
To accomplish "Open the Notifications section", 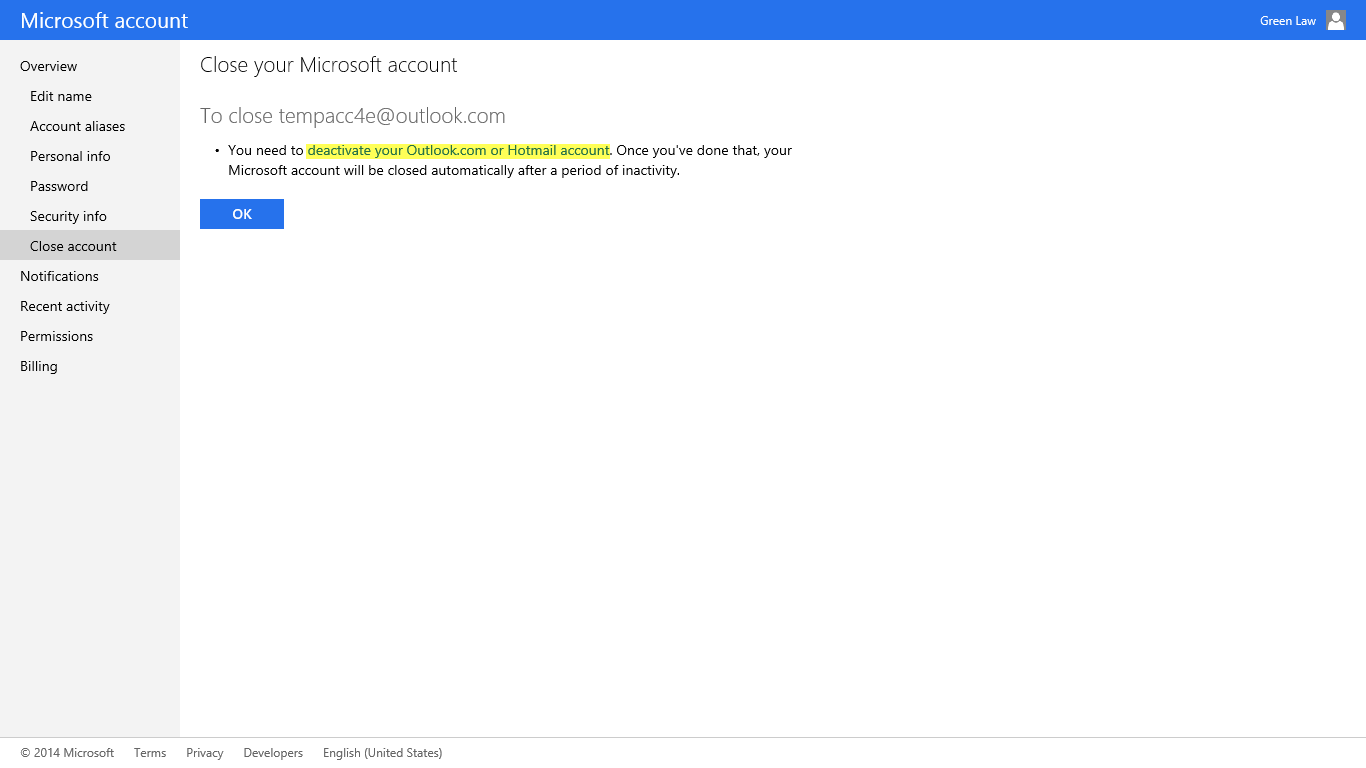I will pos(59,276).
